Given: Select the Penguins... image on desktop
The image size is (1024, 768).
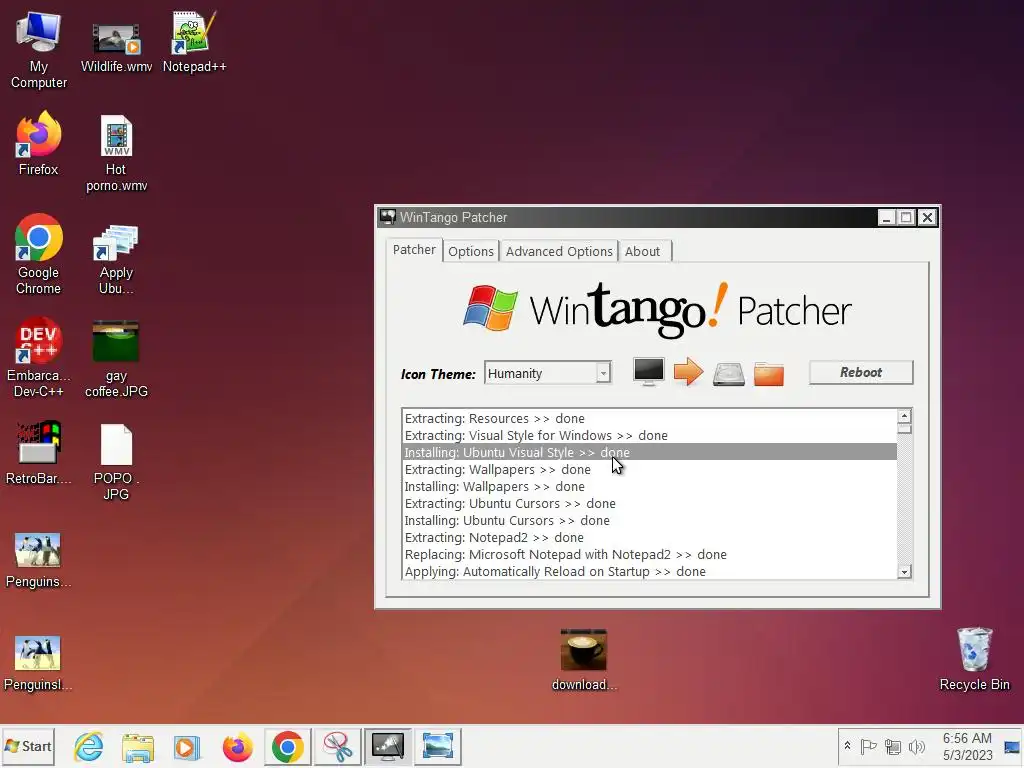Looking at the screenshot, I should point(39,560).
